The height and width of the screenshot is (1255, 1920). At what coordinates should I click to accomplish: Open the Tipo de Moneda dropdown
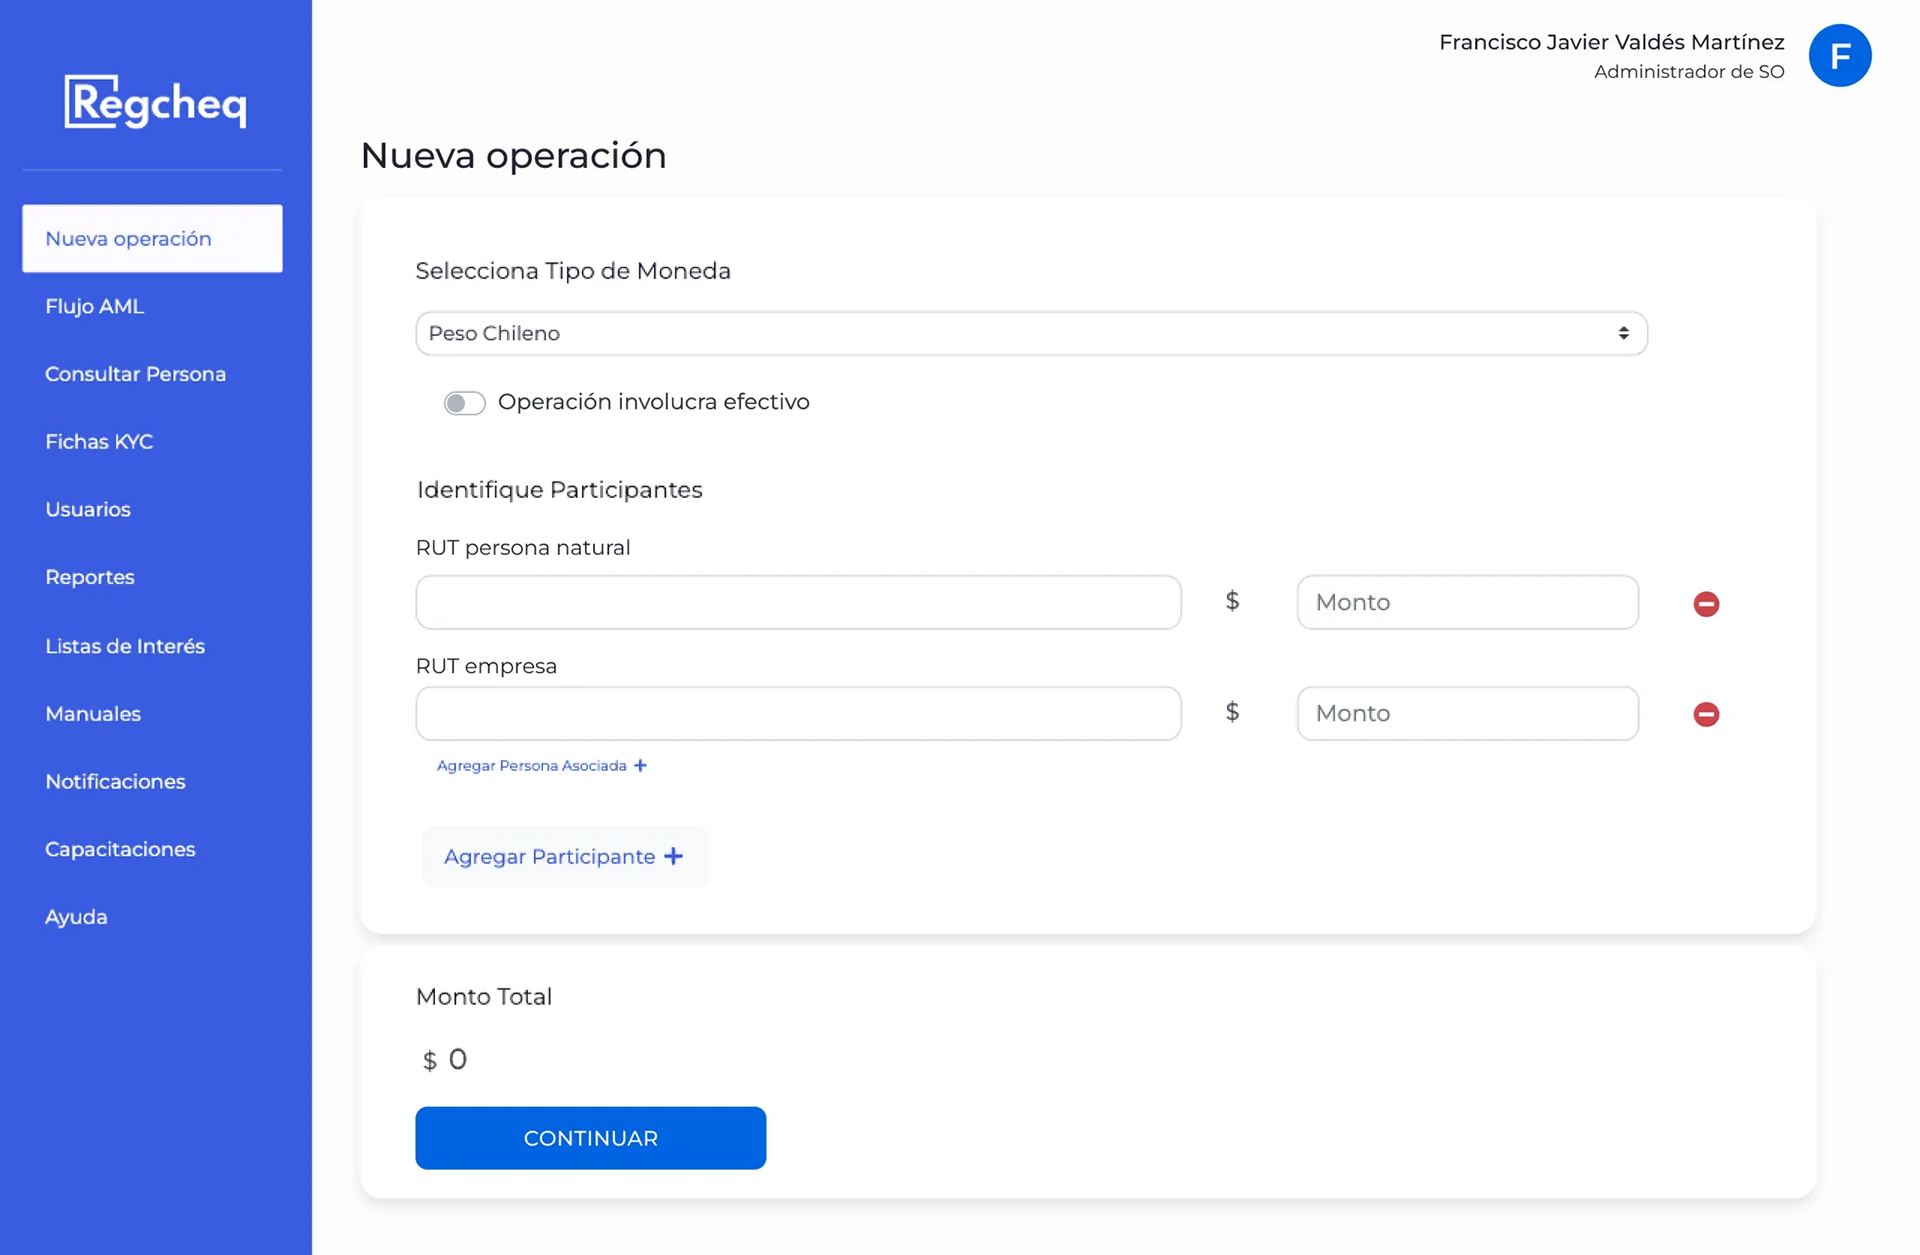1030,334
